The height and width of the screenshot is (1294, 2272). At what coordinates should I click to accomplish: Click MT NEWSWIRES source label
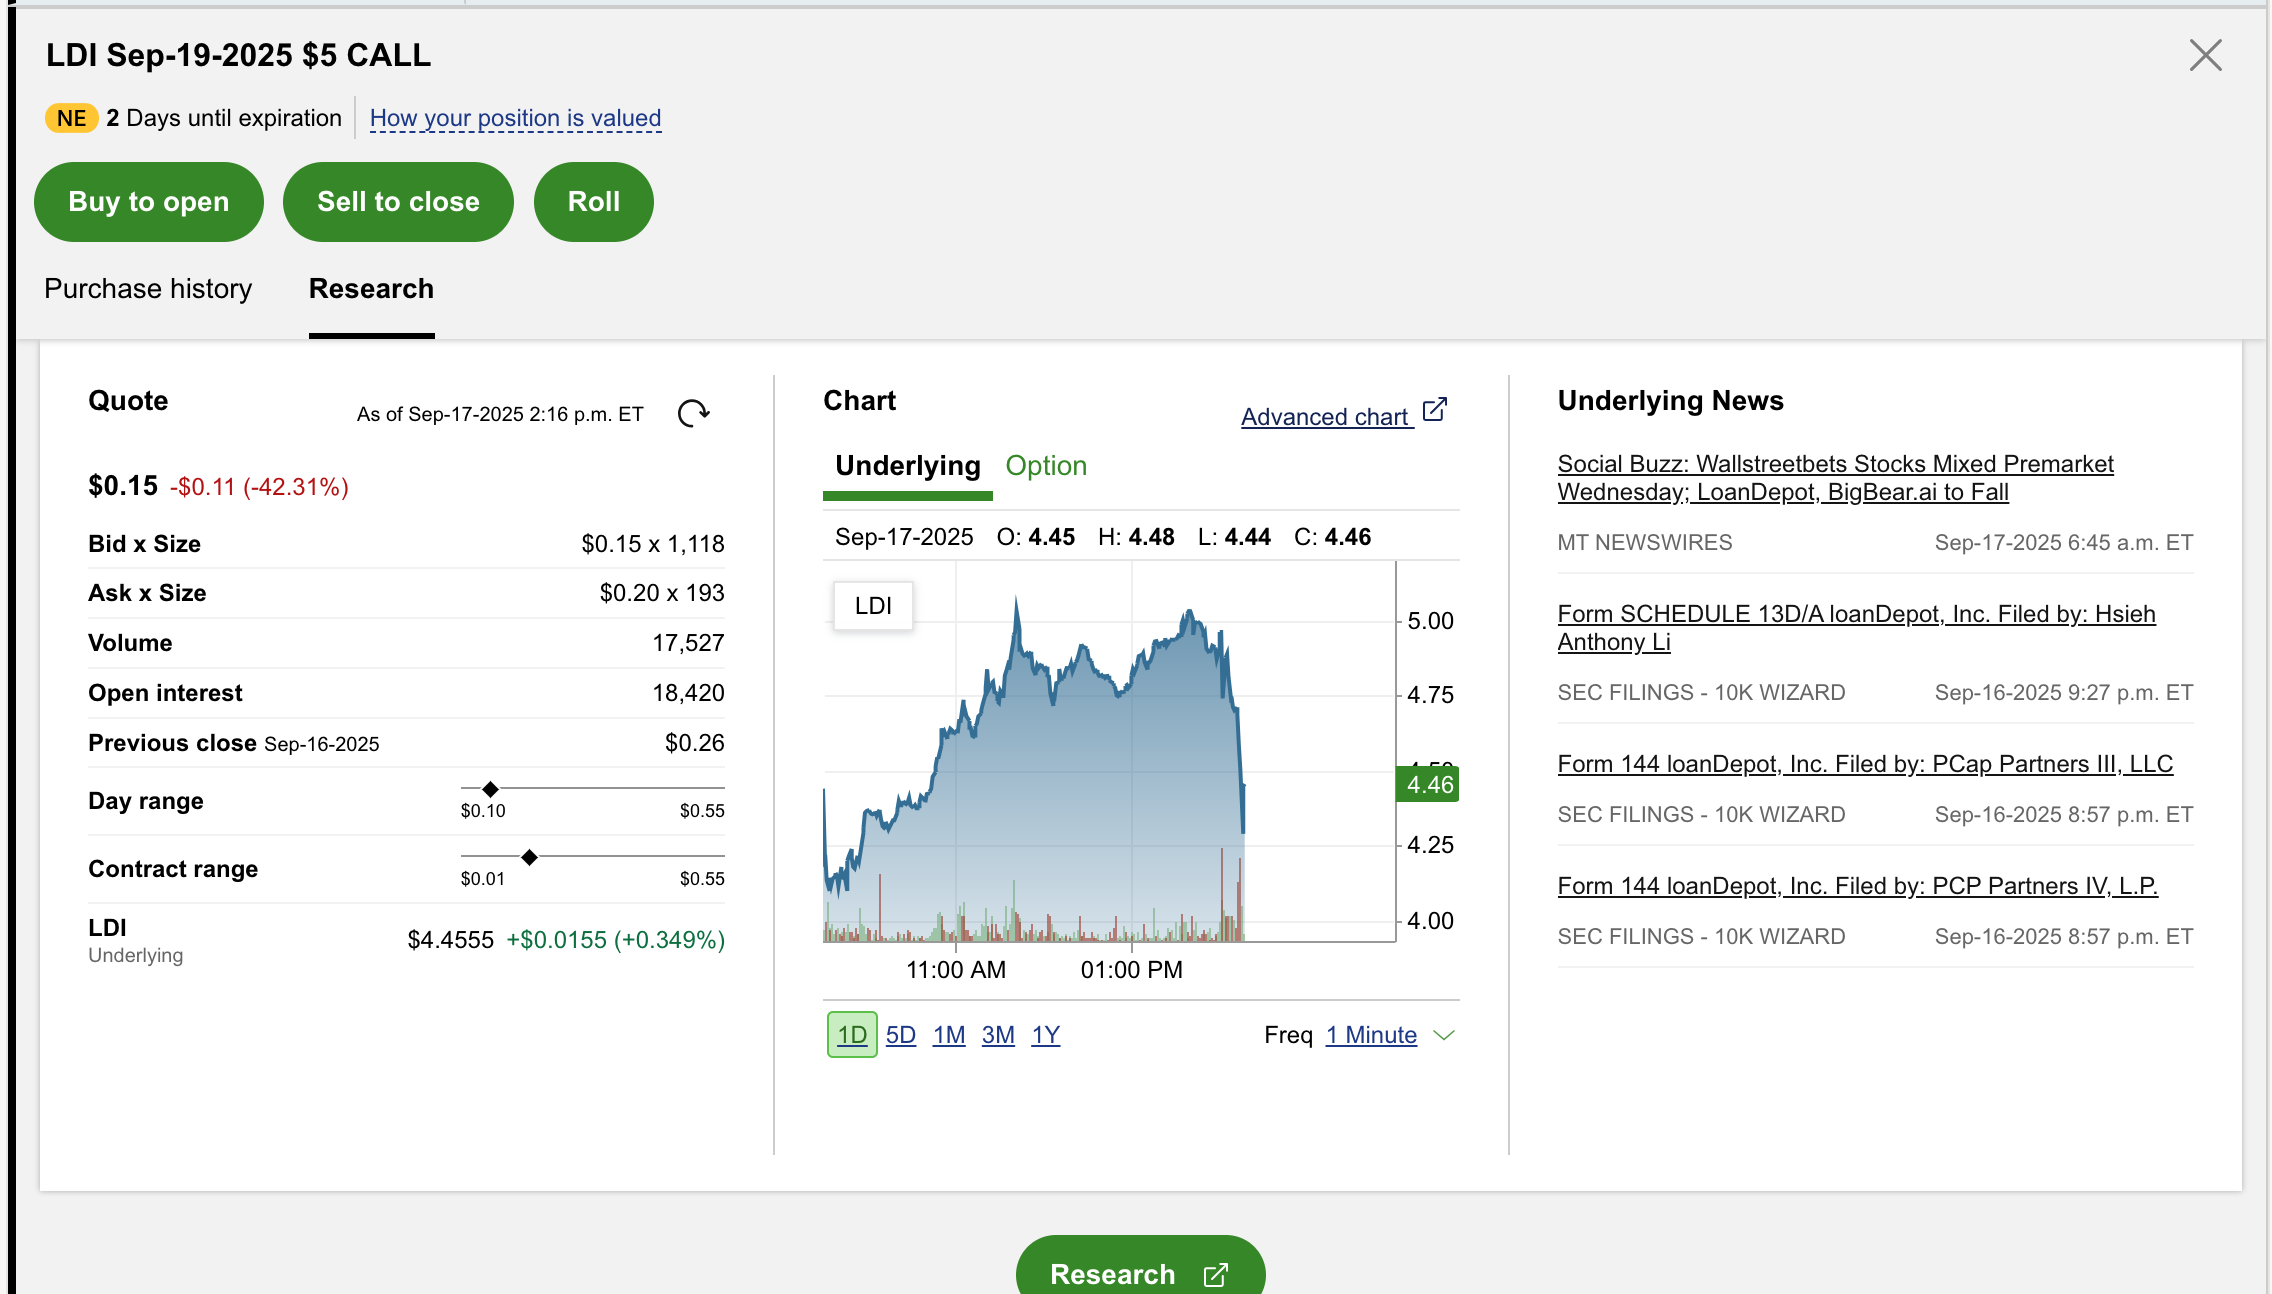click(1645, 543)
